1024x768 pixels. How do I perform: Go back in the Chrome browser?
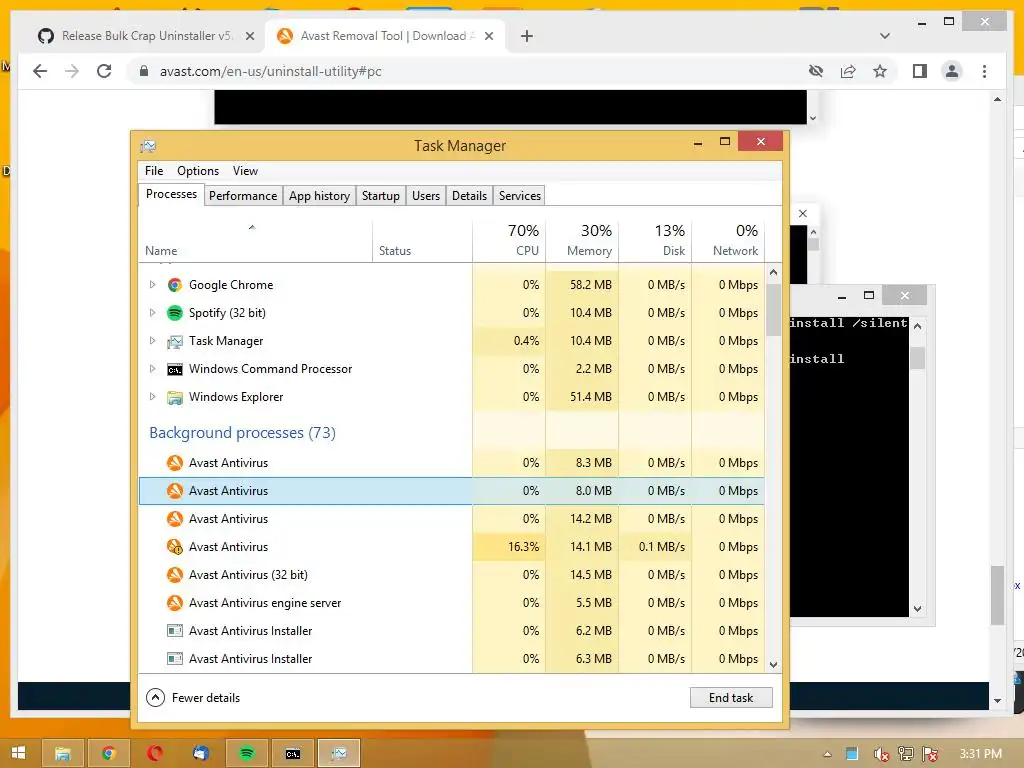[40, 71]
